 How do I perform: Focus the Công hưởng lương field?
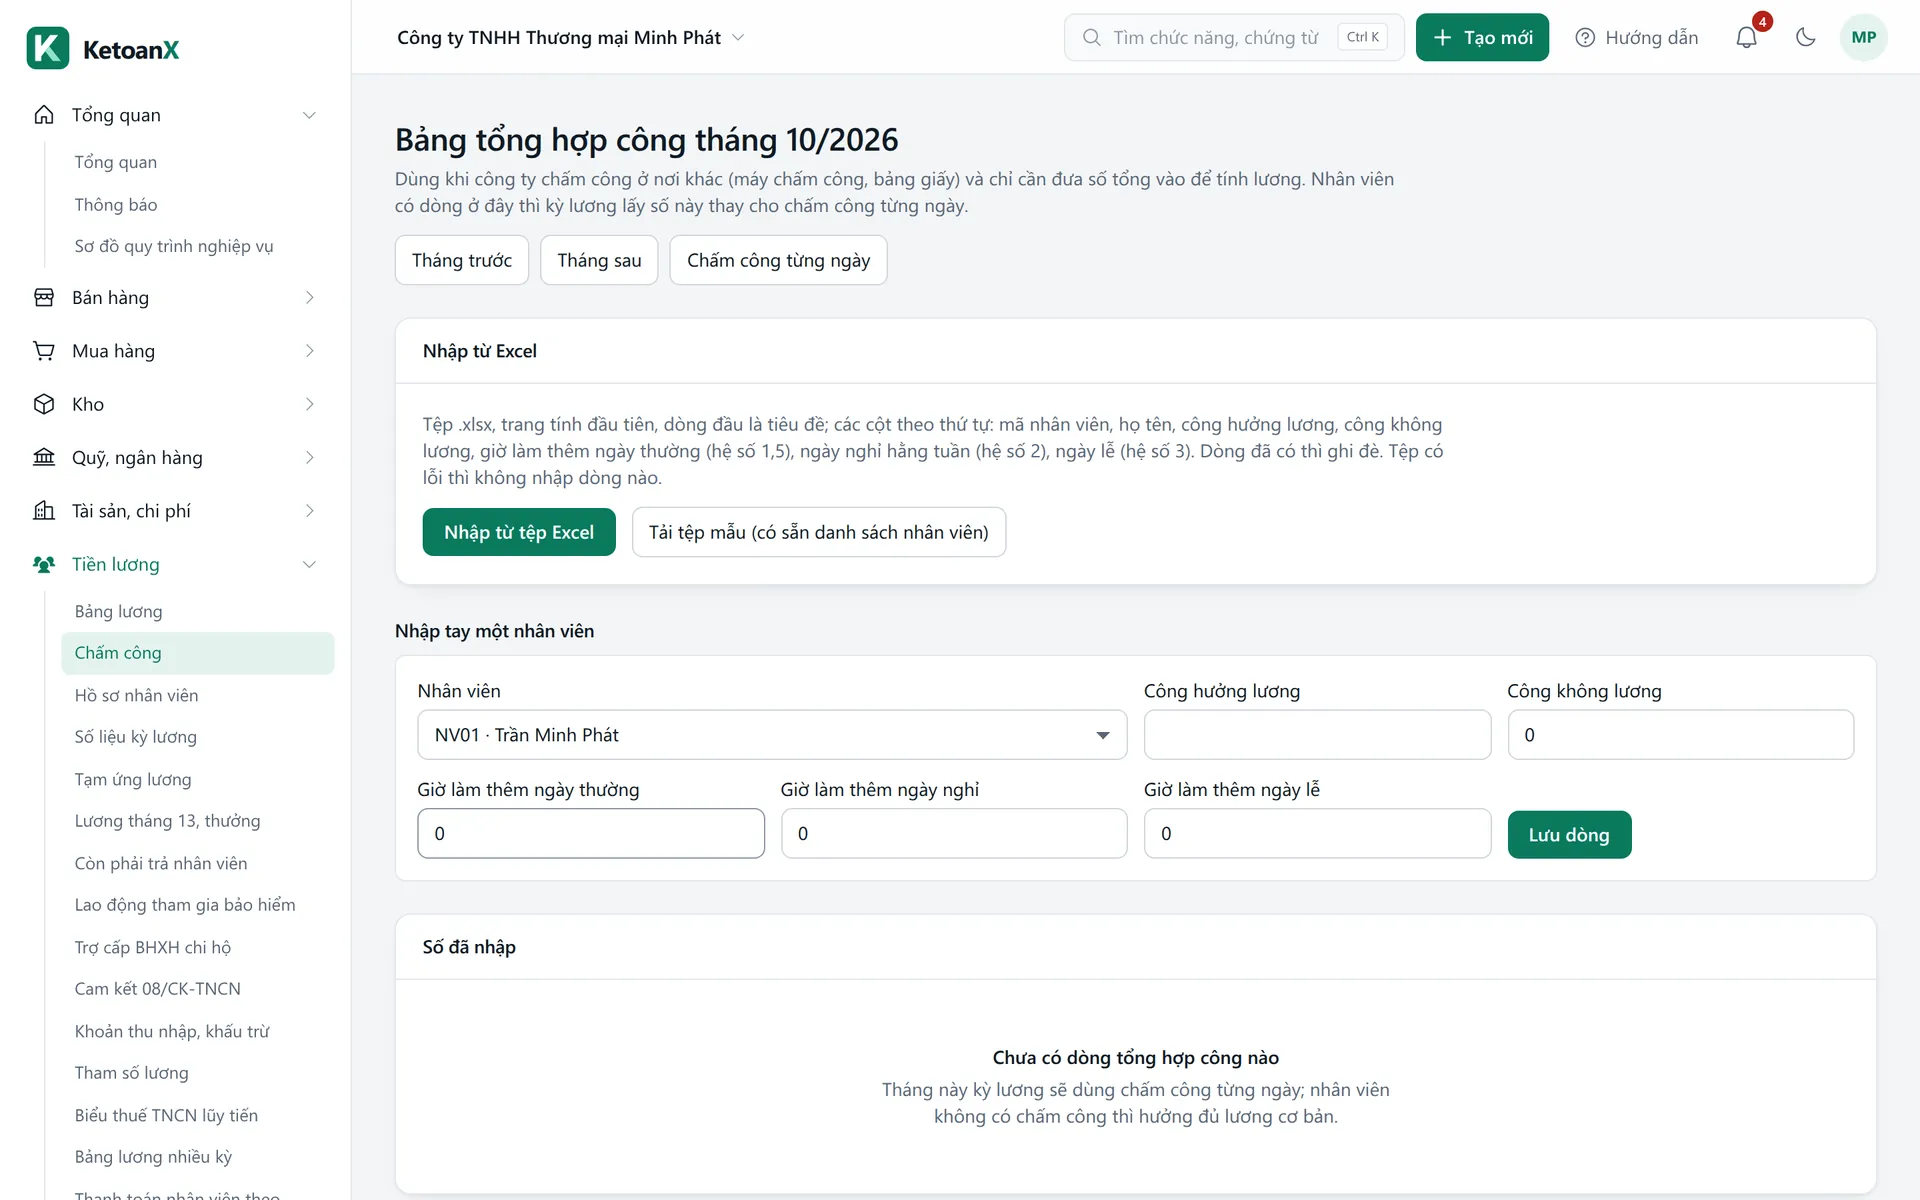pyautogui.click(x=1317, y=735)
